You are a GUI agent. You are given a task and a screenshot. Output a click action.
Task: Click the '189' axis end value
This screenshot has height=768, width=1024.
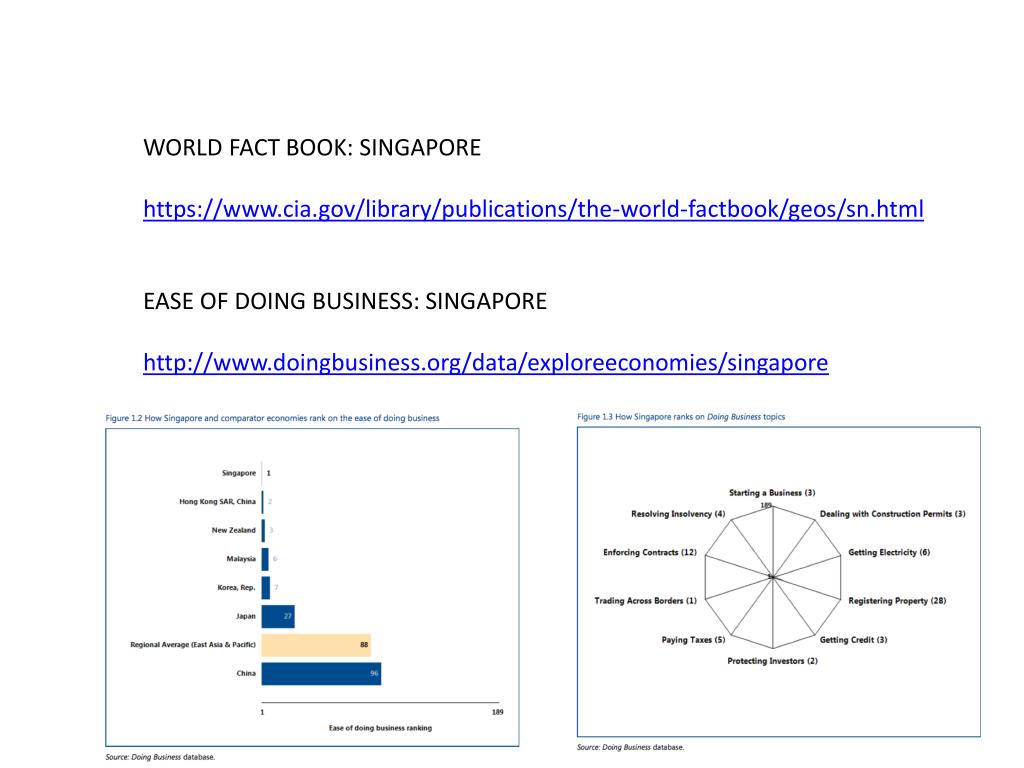[x=498, y=712]
